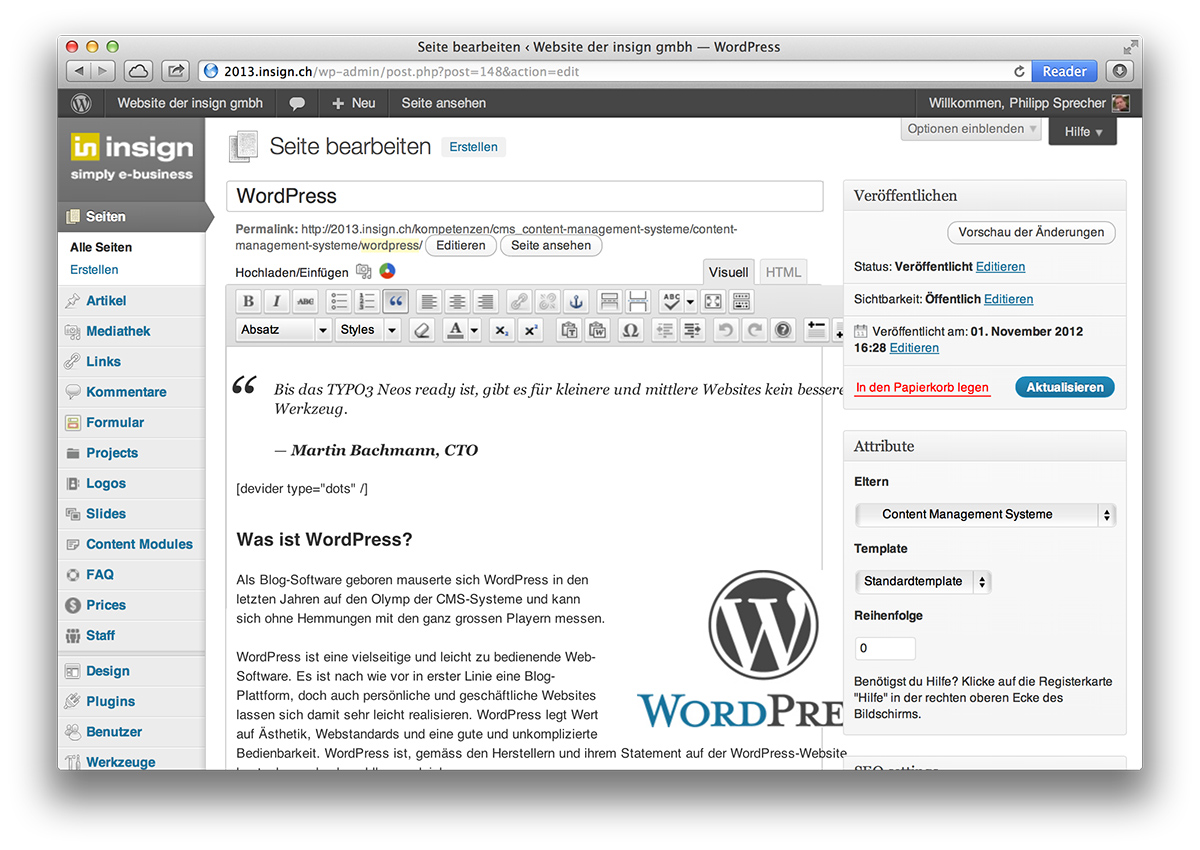Click the colorful circle icon beside Hochladen/Einfügen
1200x850 pixels.
388,271
